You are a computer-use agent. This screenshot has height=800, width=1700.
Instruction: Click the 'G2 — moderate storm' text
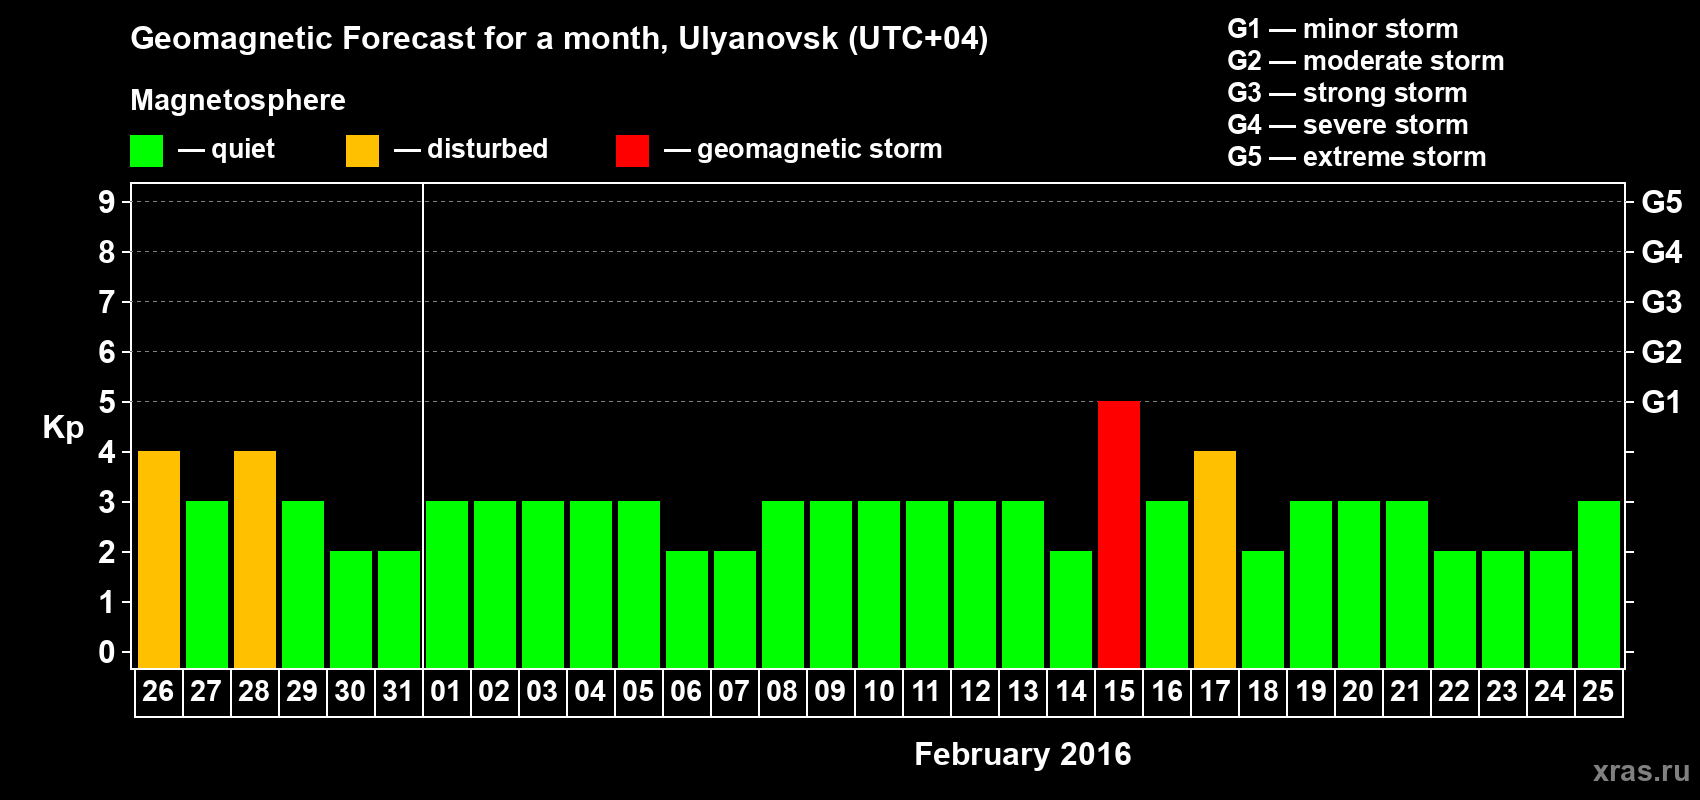[x=1366, y=61]
